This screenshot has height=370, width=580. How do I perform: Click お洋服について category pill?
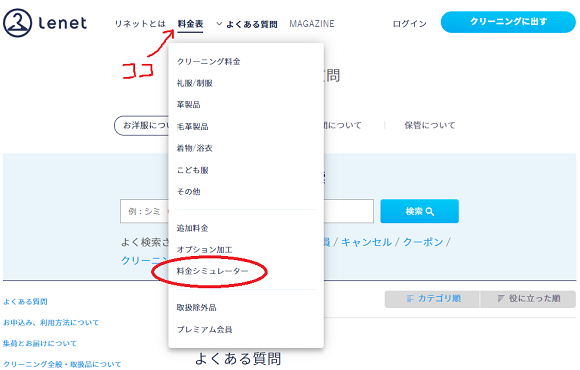click(x=141, y=125)
